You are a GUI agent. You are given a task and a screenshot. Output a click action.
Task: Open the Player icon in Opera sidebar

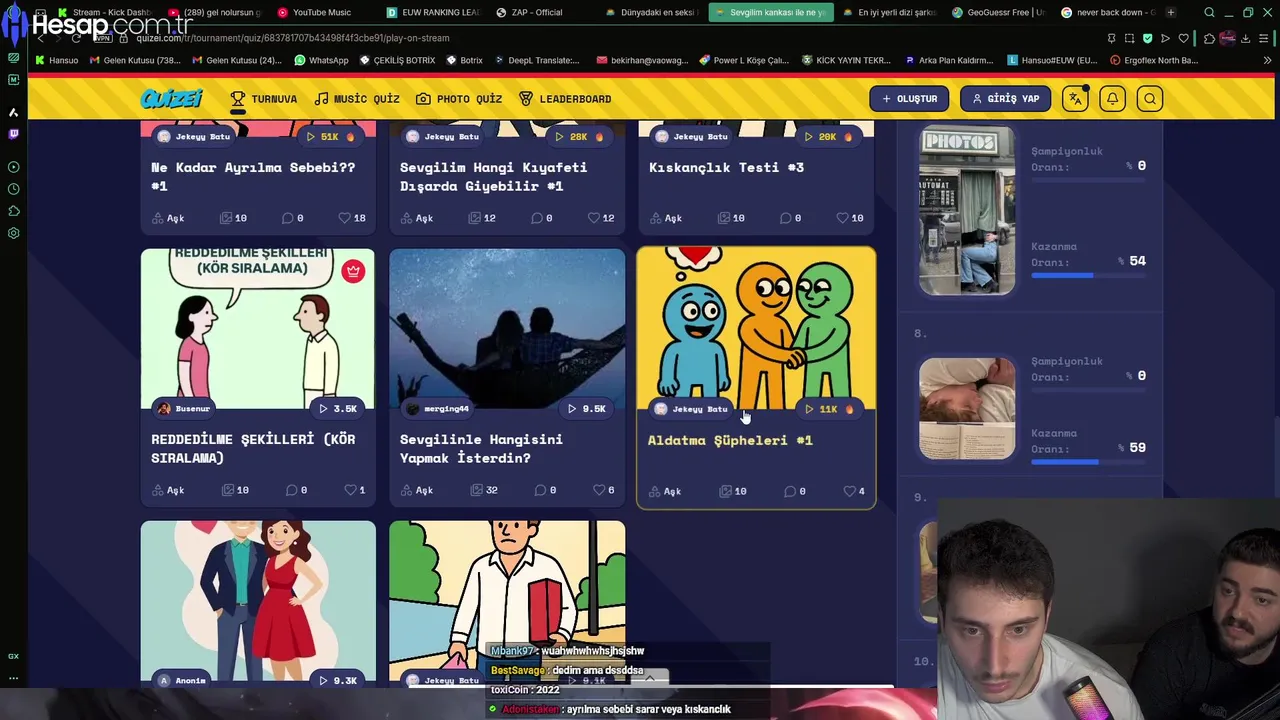click(x=13, y=167)
